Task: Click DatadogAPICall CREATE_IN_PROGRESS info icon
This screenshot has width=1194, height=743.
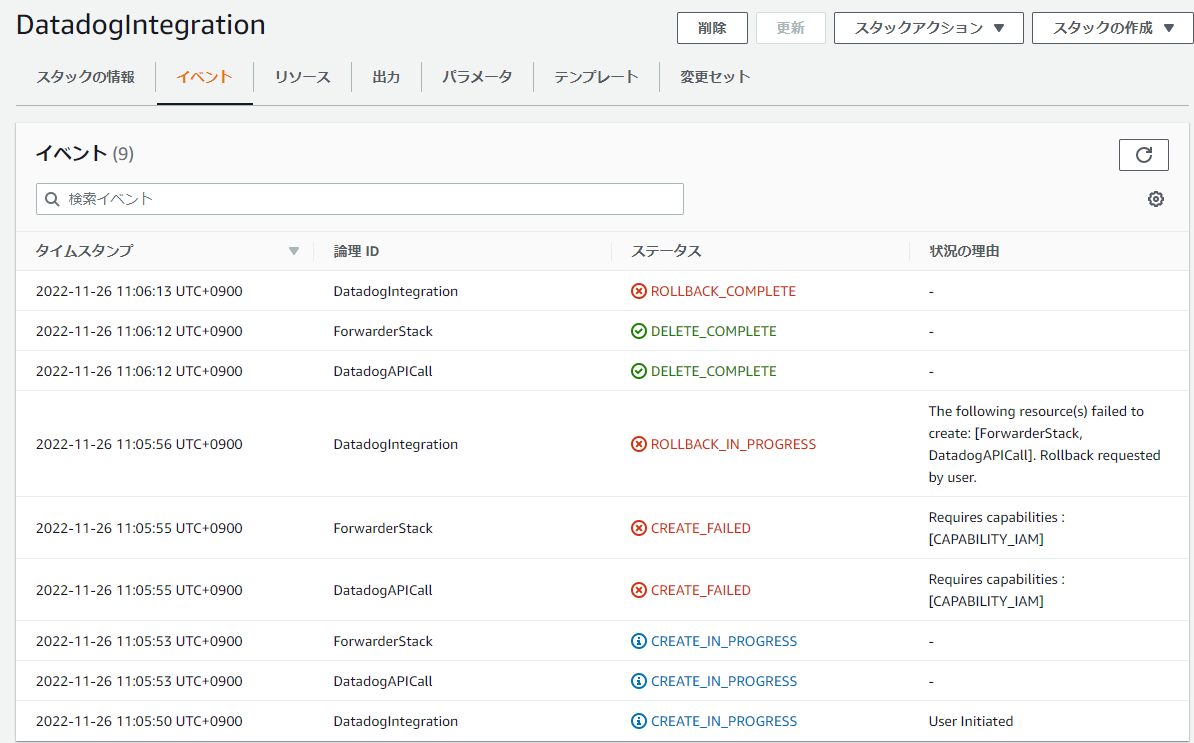Action: click(x=638, y=681)
